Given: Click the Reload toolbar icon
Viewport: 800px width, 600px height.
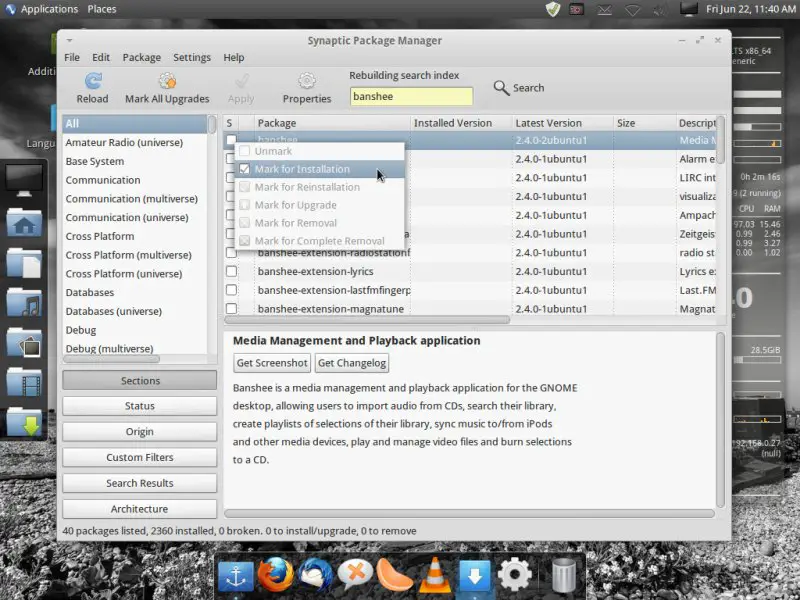Looking at the screenshot, I should point(93,81).
